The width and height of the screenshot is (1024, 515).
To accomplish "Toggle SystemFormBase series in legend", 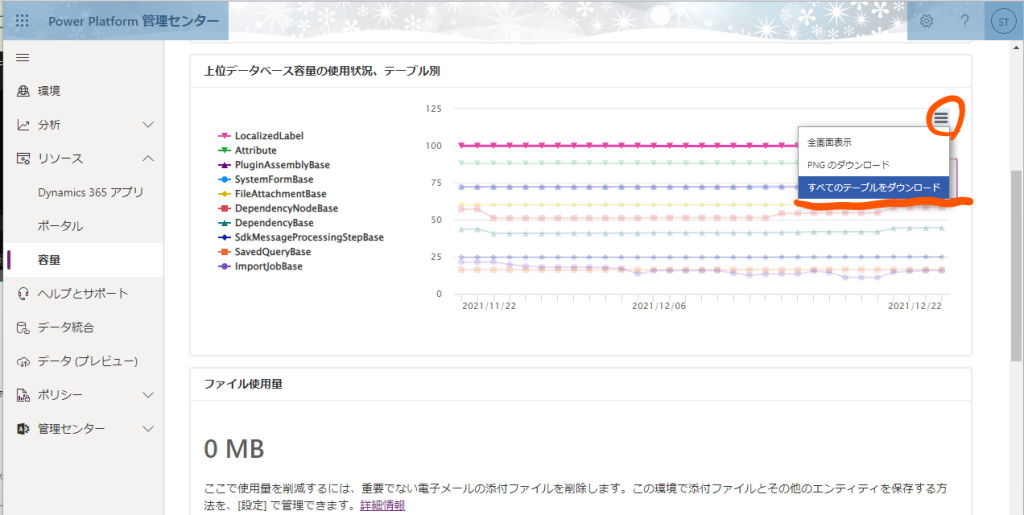I will coord(266,179).
